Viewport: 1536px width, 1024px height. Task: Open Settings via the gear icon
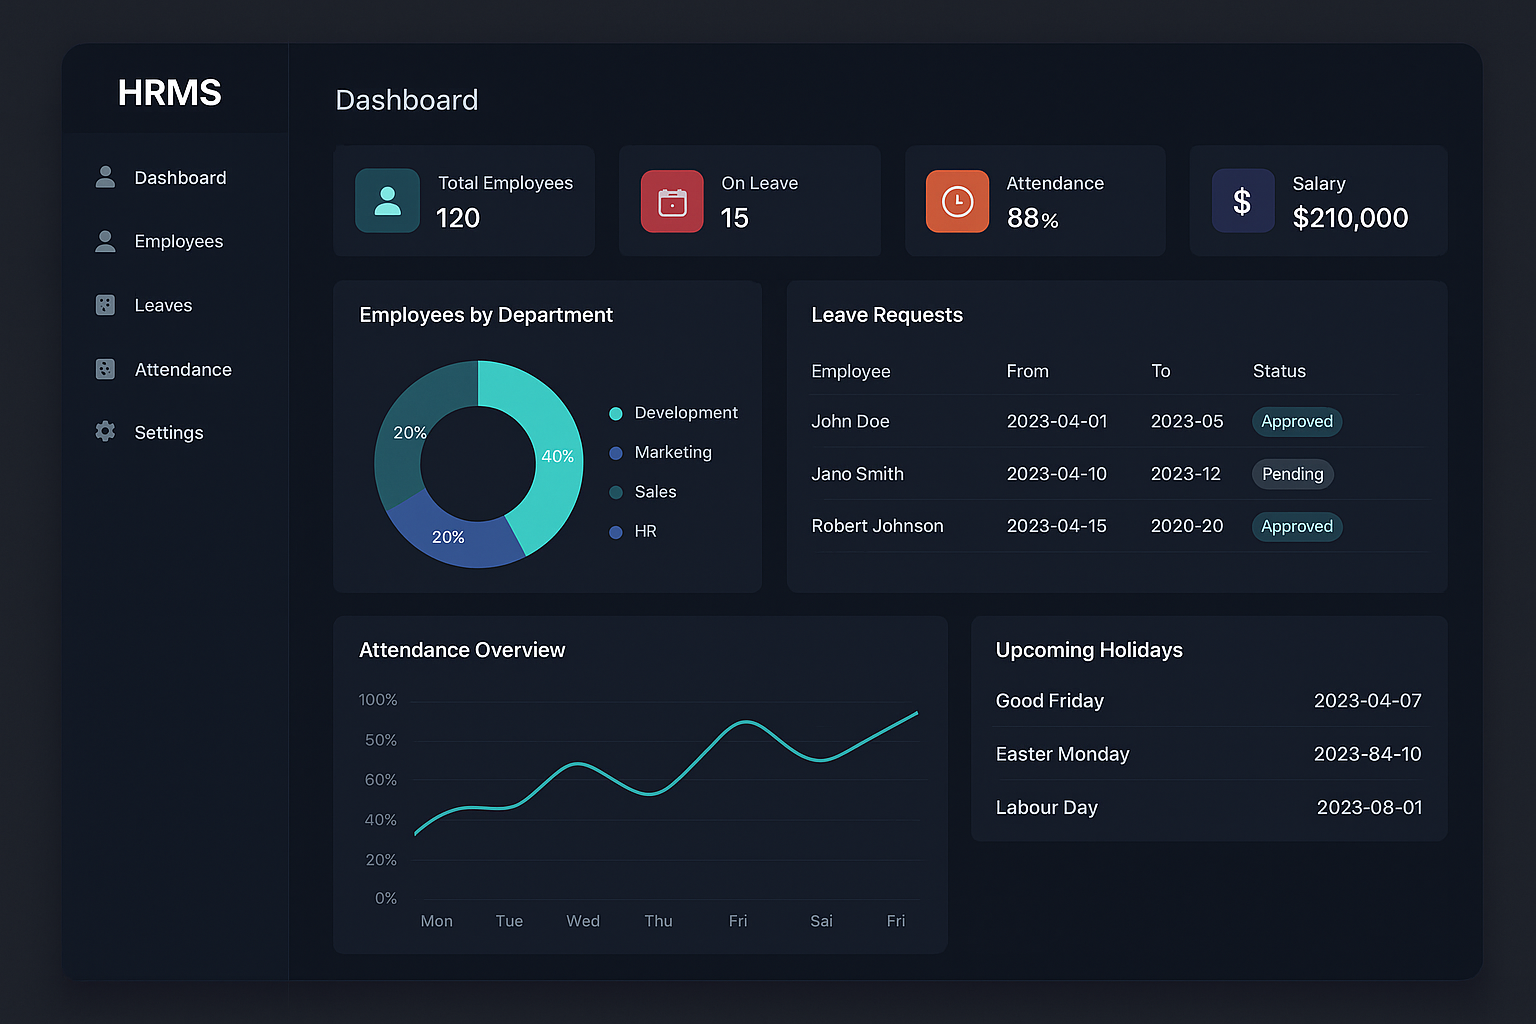pyautogui.click(x=105, y=431)
